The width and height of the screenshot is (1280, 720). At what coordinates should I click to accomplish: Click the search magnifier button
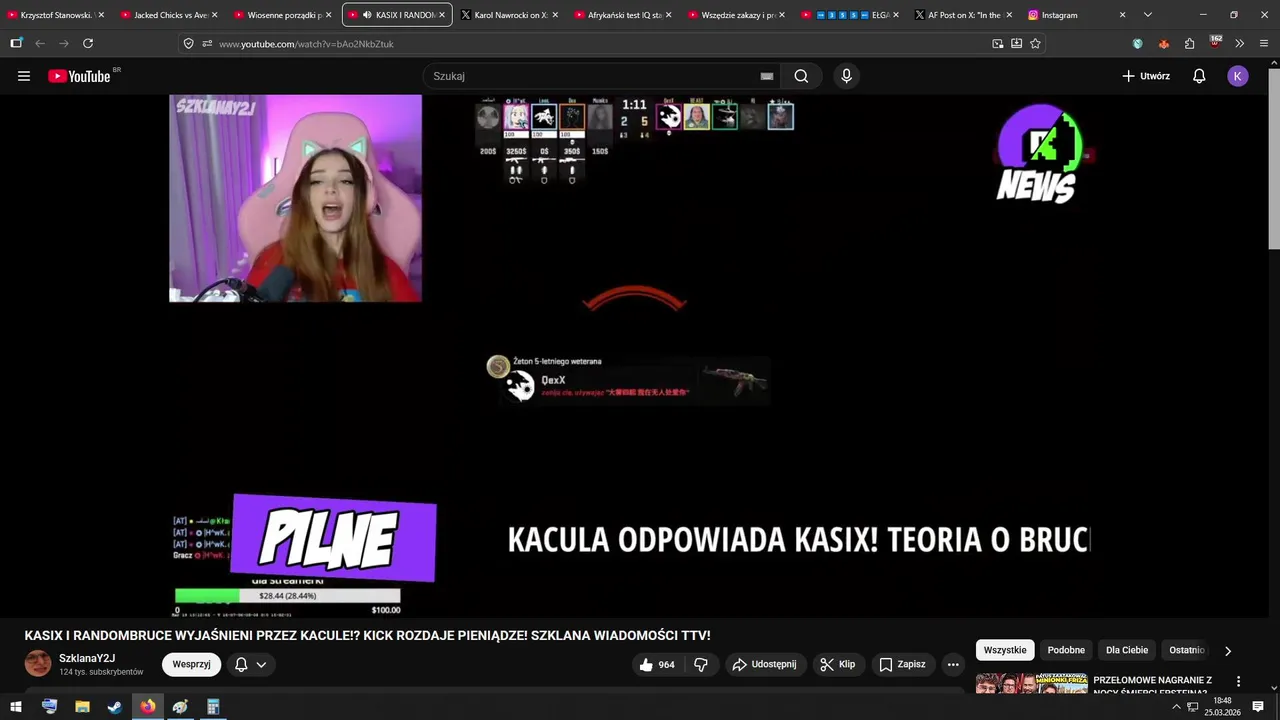click(801, 76)
